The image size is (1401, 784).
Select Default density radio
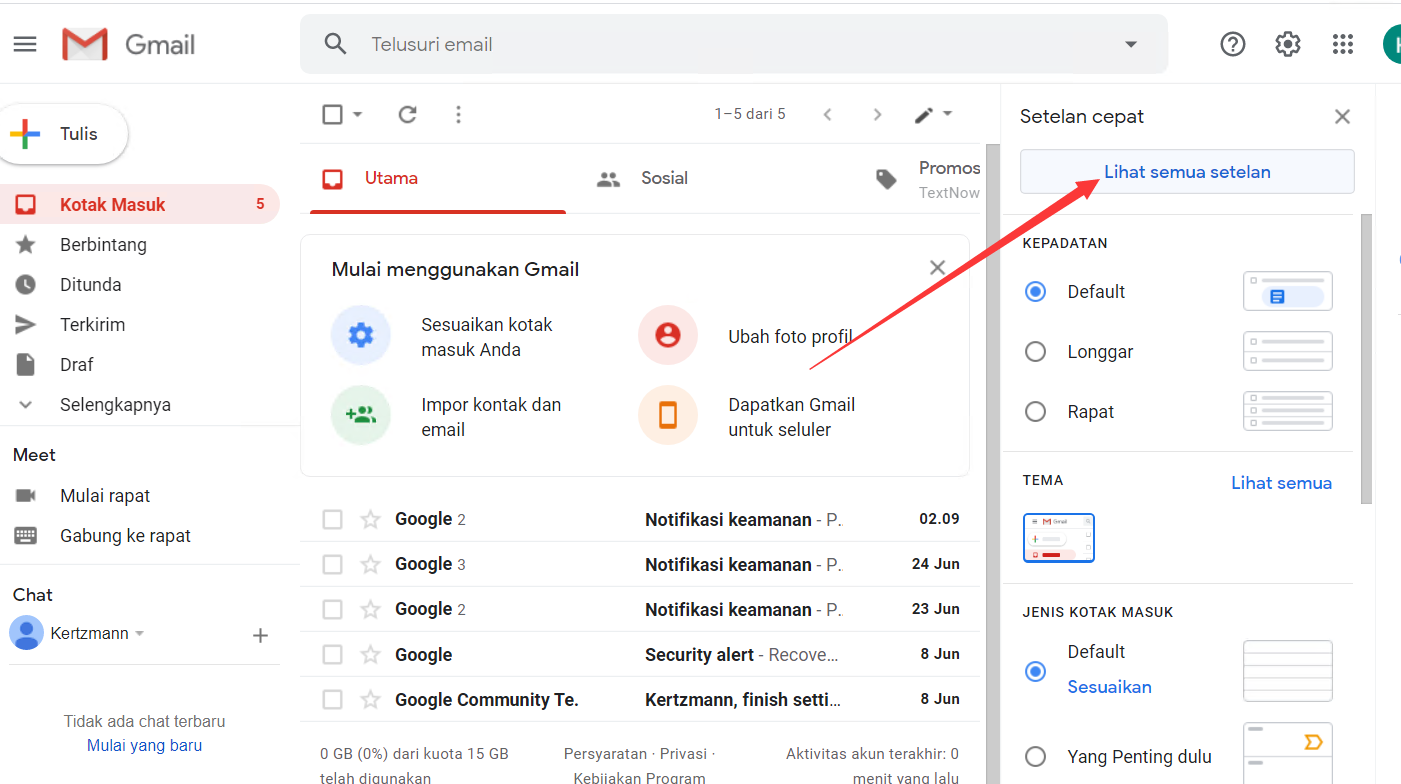click(x=1036, y=292)
